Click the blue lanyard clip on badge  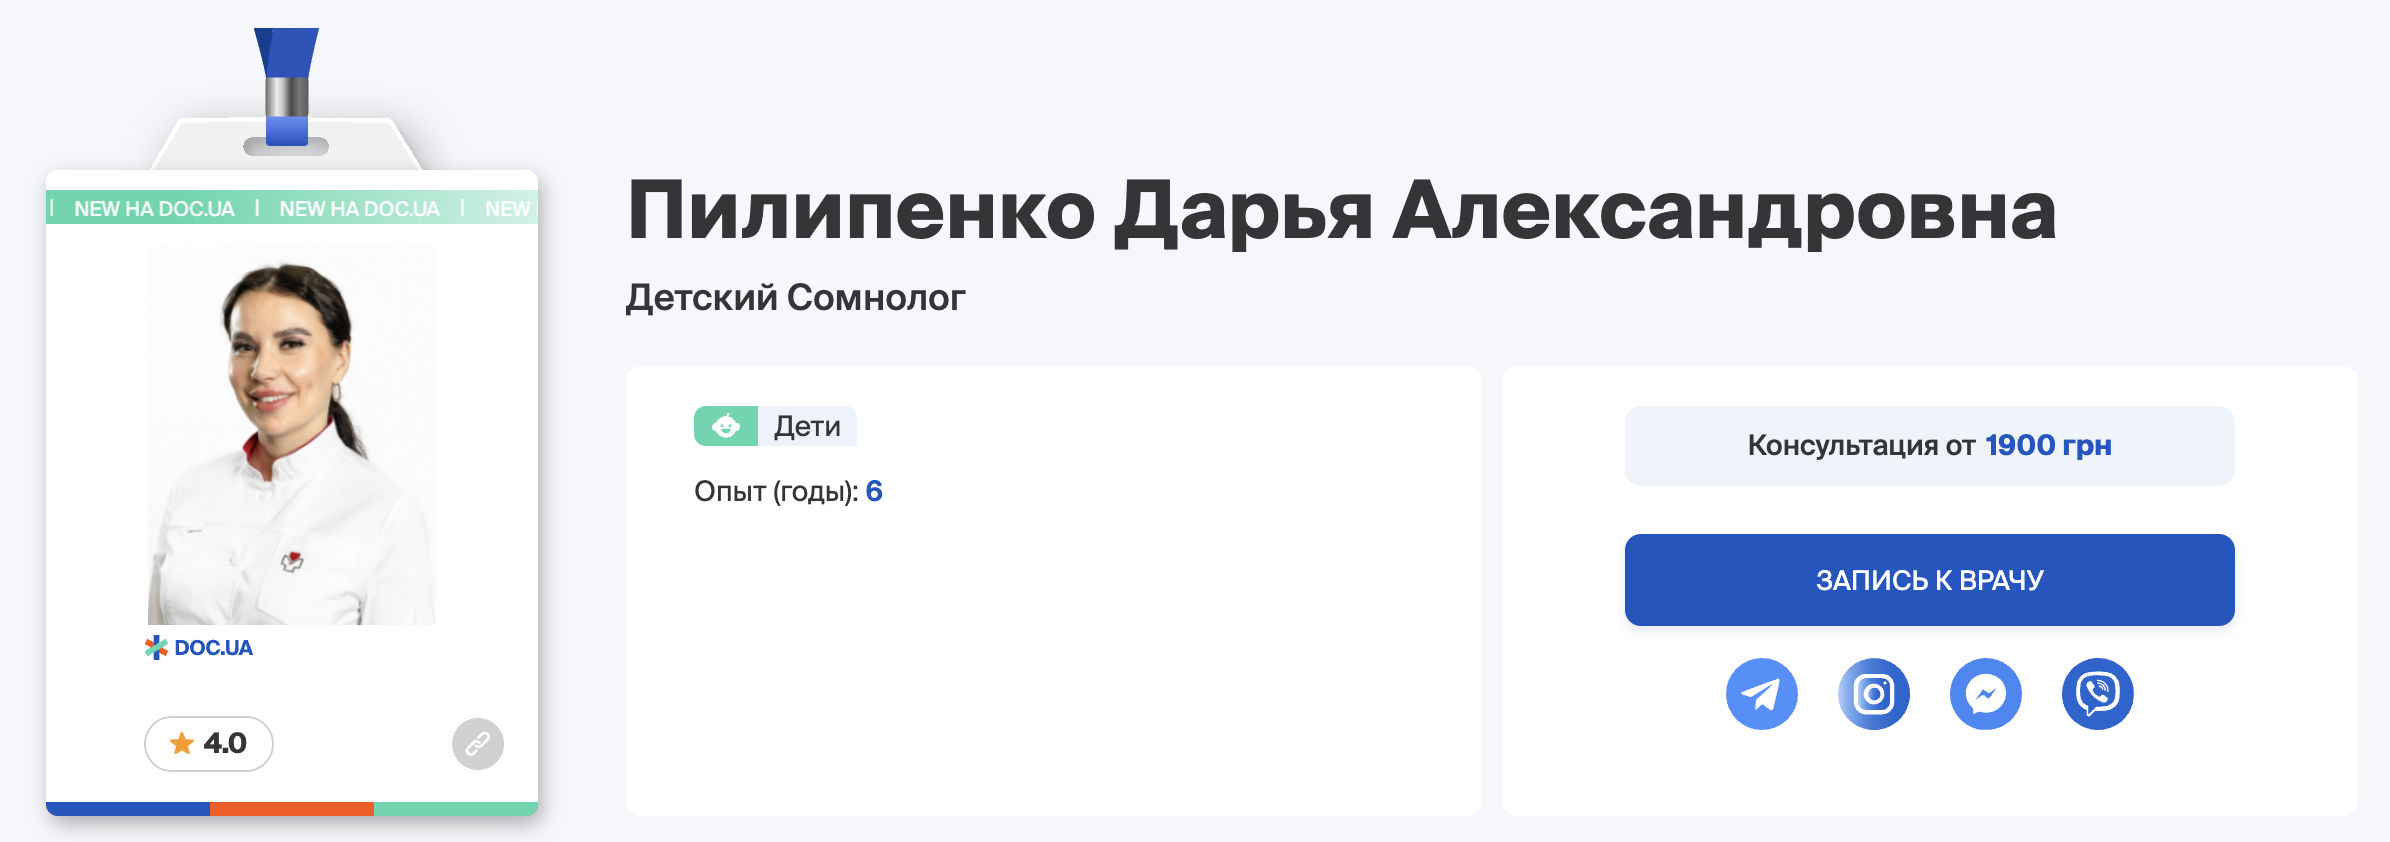click(x=287, y=90)
